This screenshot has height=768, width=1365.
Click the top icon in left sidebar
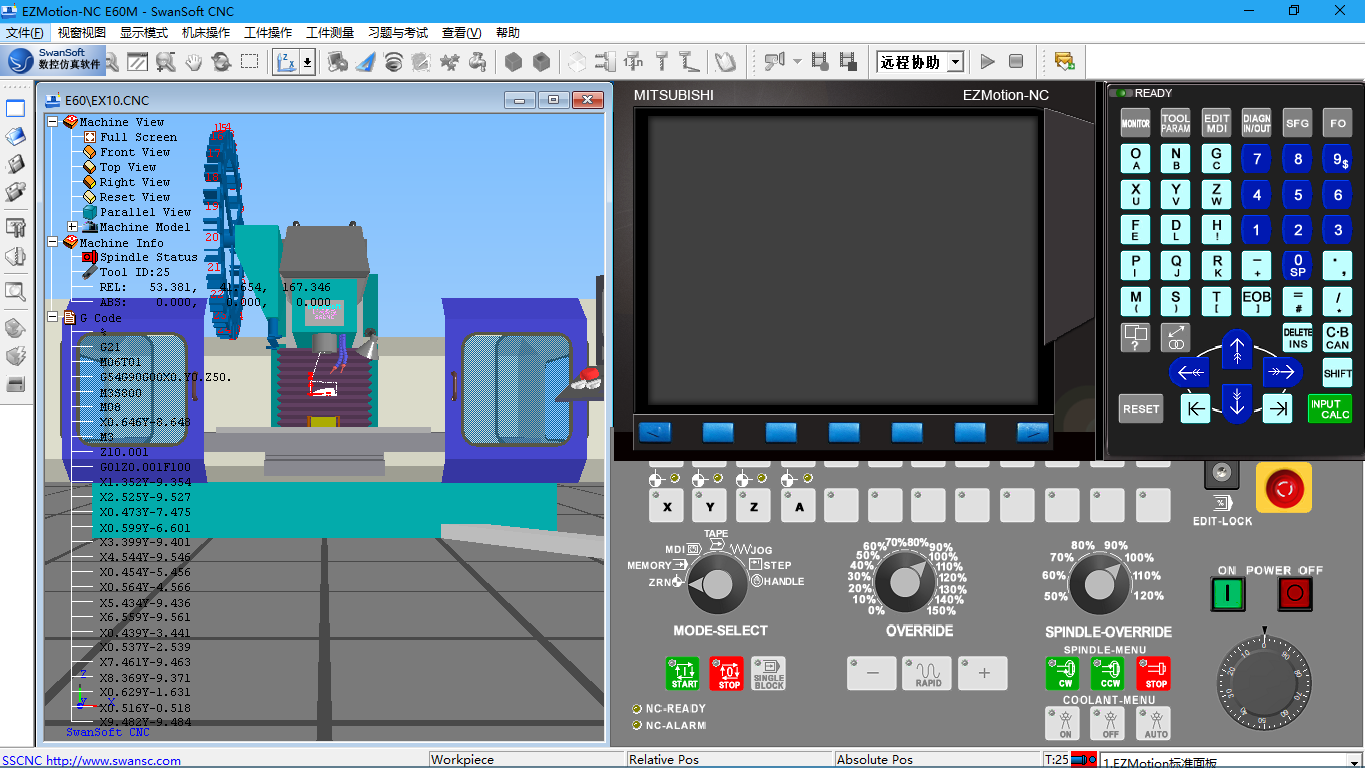pyautogui.click(x=15, y=108)
